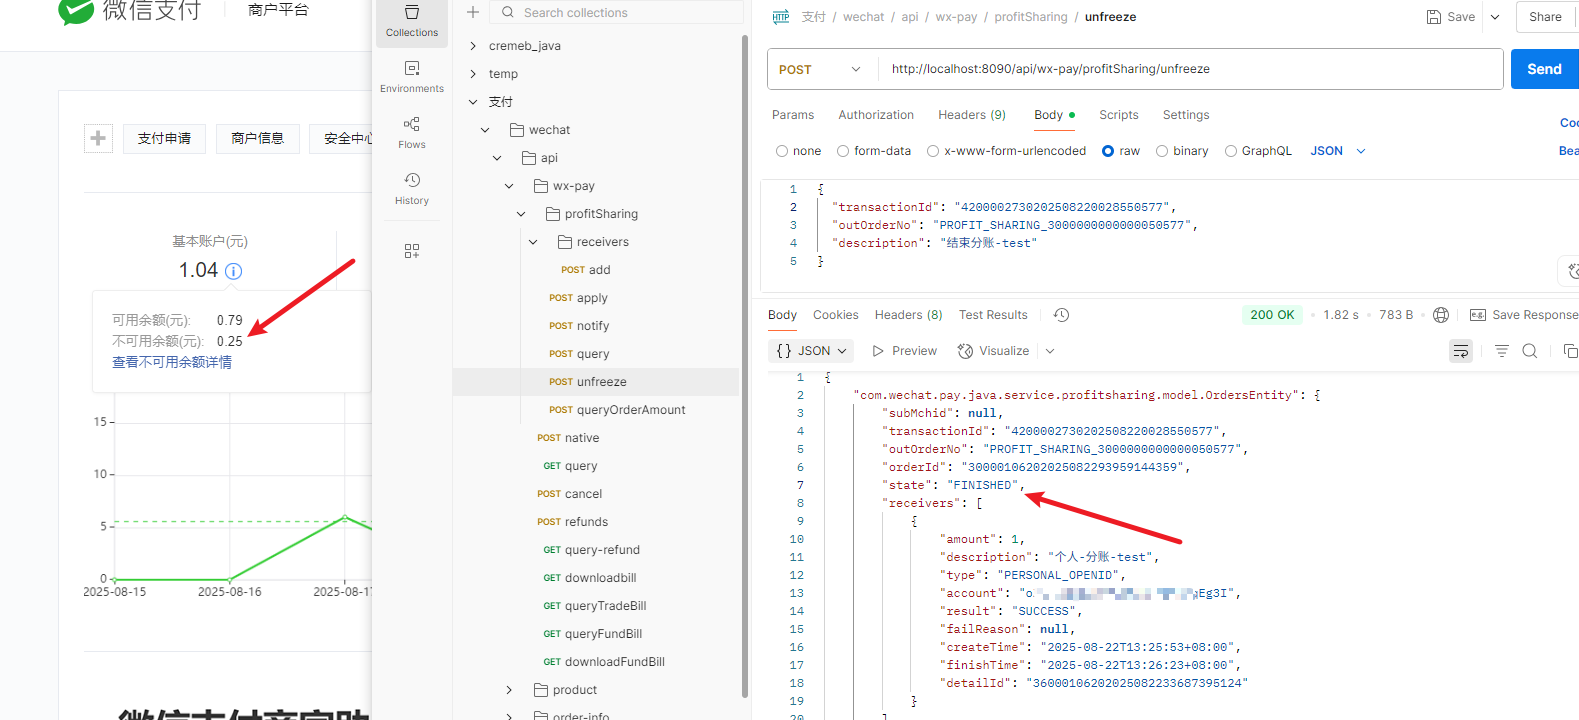Open the response Cookies tab
Viewport: 1579px width, 720px height.
[x=836, y=315]
